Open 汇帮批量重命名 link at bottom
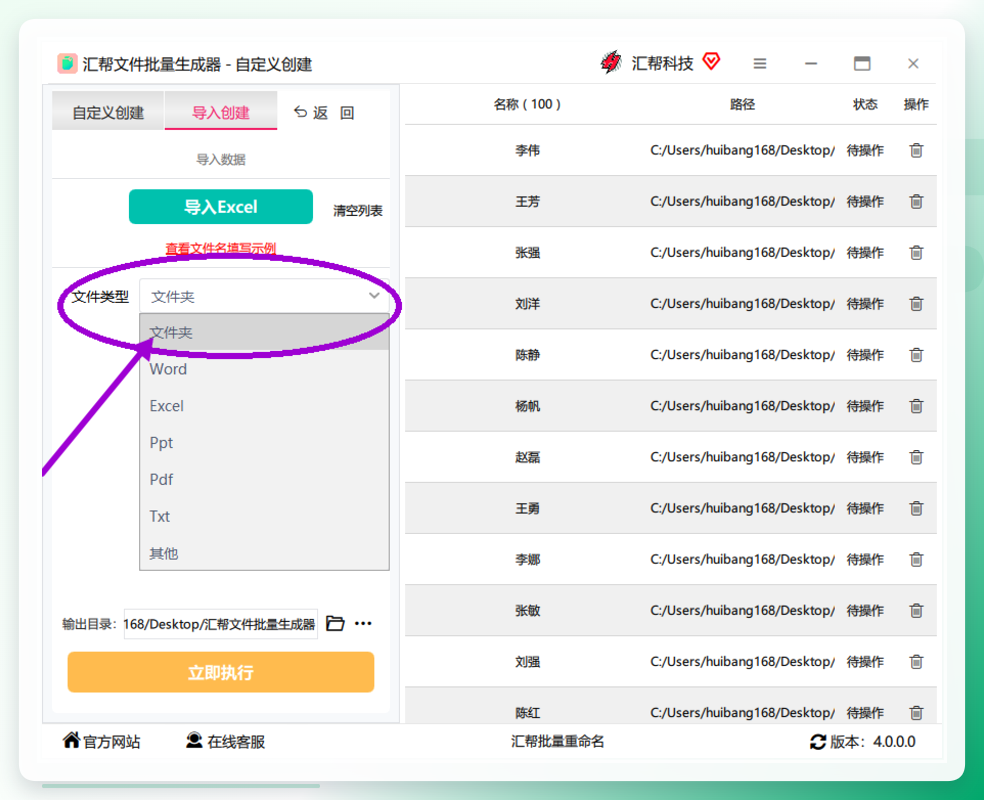984x800 pixels. click(557, 742)
